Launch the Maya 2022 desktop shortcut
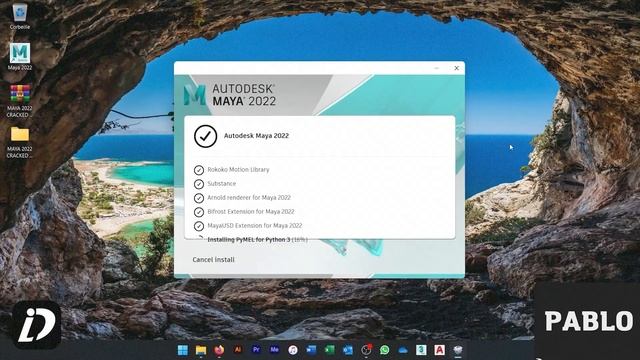The height and width of the screenshot is (360, 640). click(x=20, y=57)
